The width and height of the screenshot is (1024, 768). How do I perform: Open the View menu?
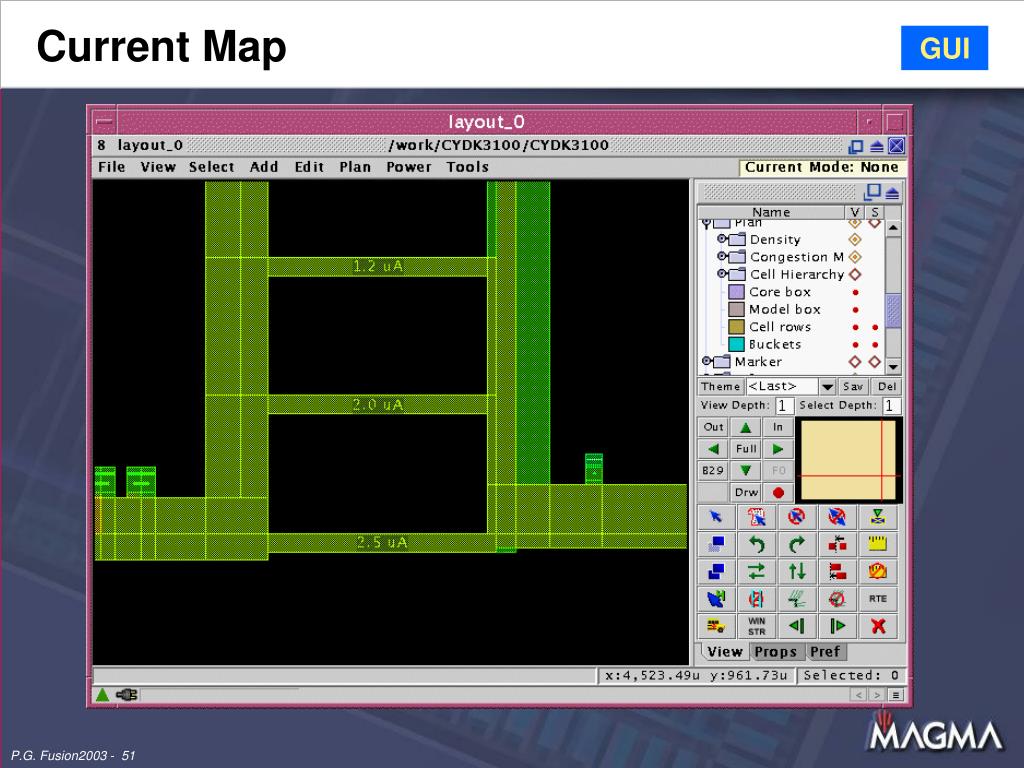point(158,167)
